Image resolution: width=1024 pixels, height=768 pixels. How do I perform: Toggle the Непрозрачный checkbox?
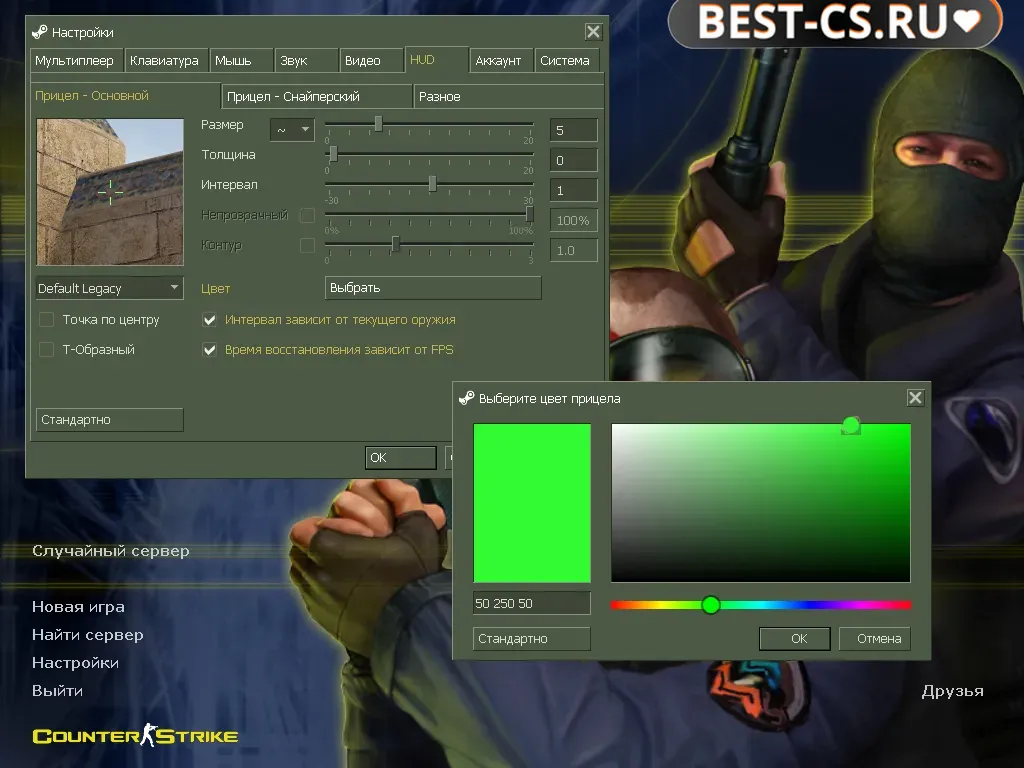coord(307,215)
